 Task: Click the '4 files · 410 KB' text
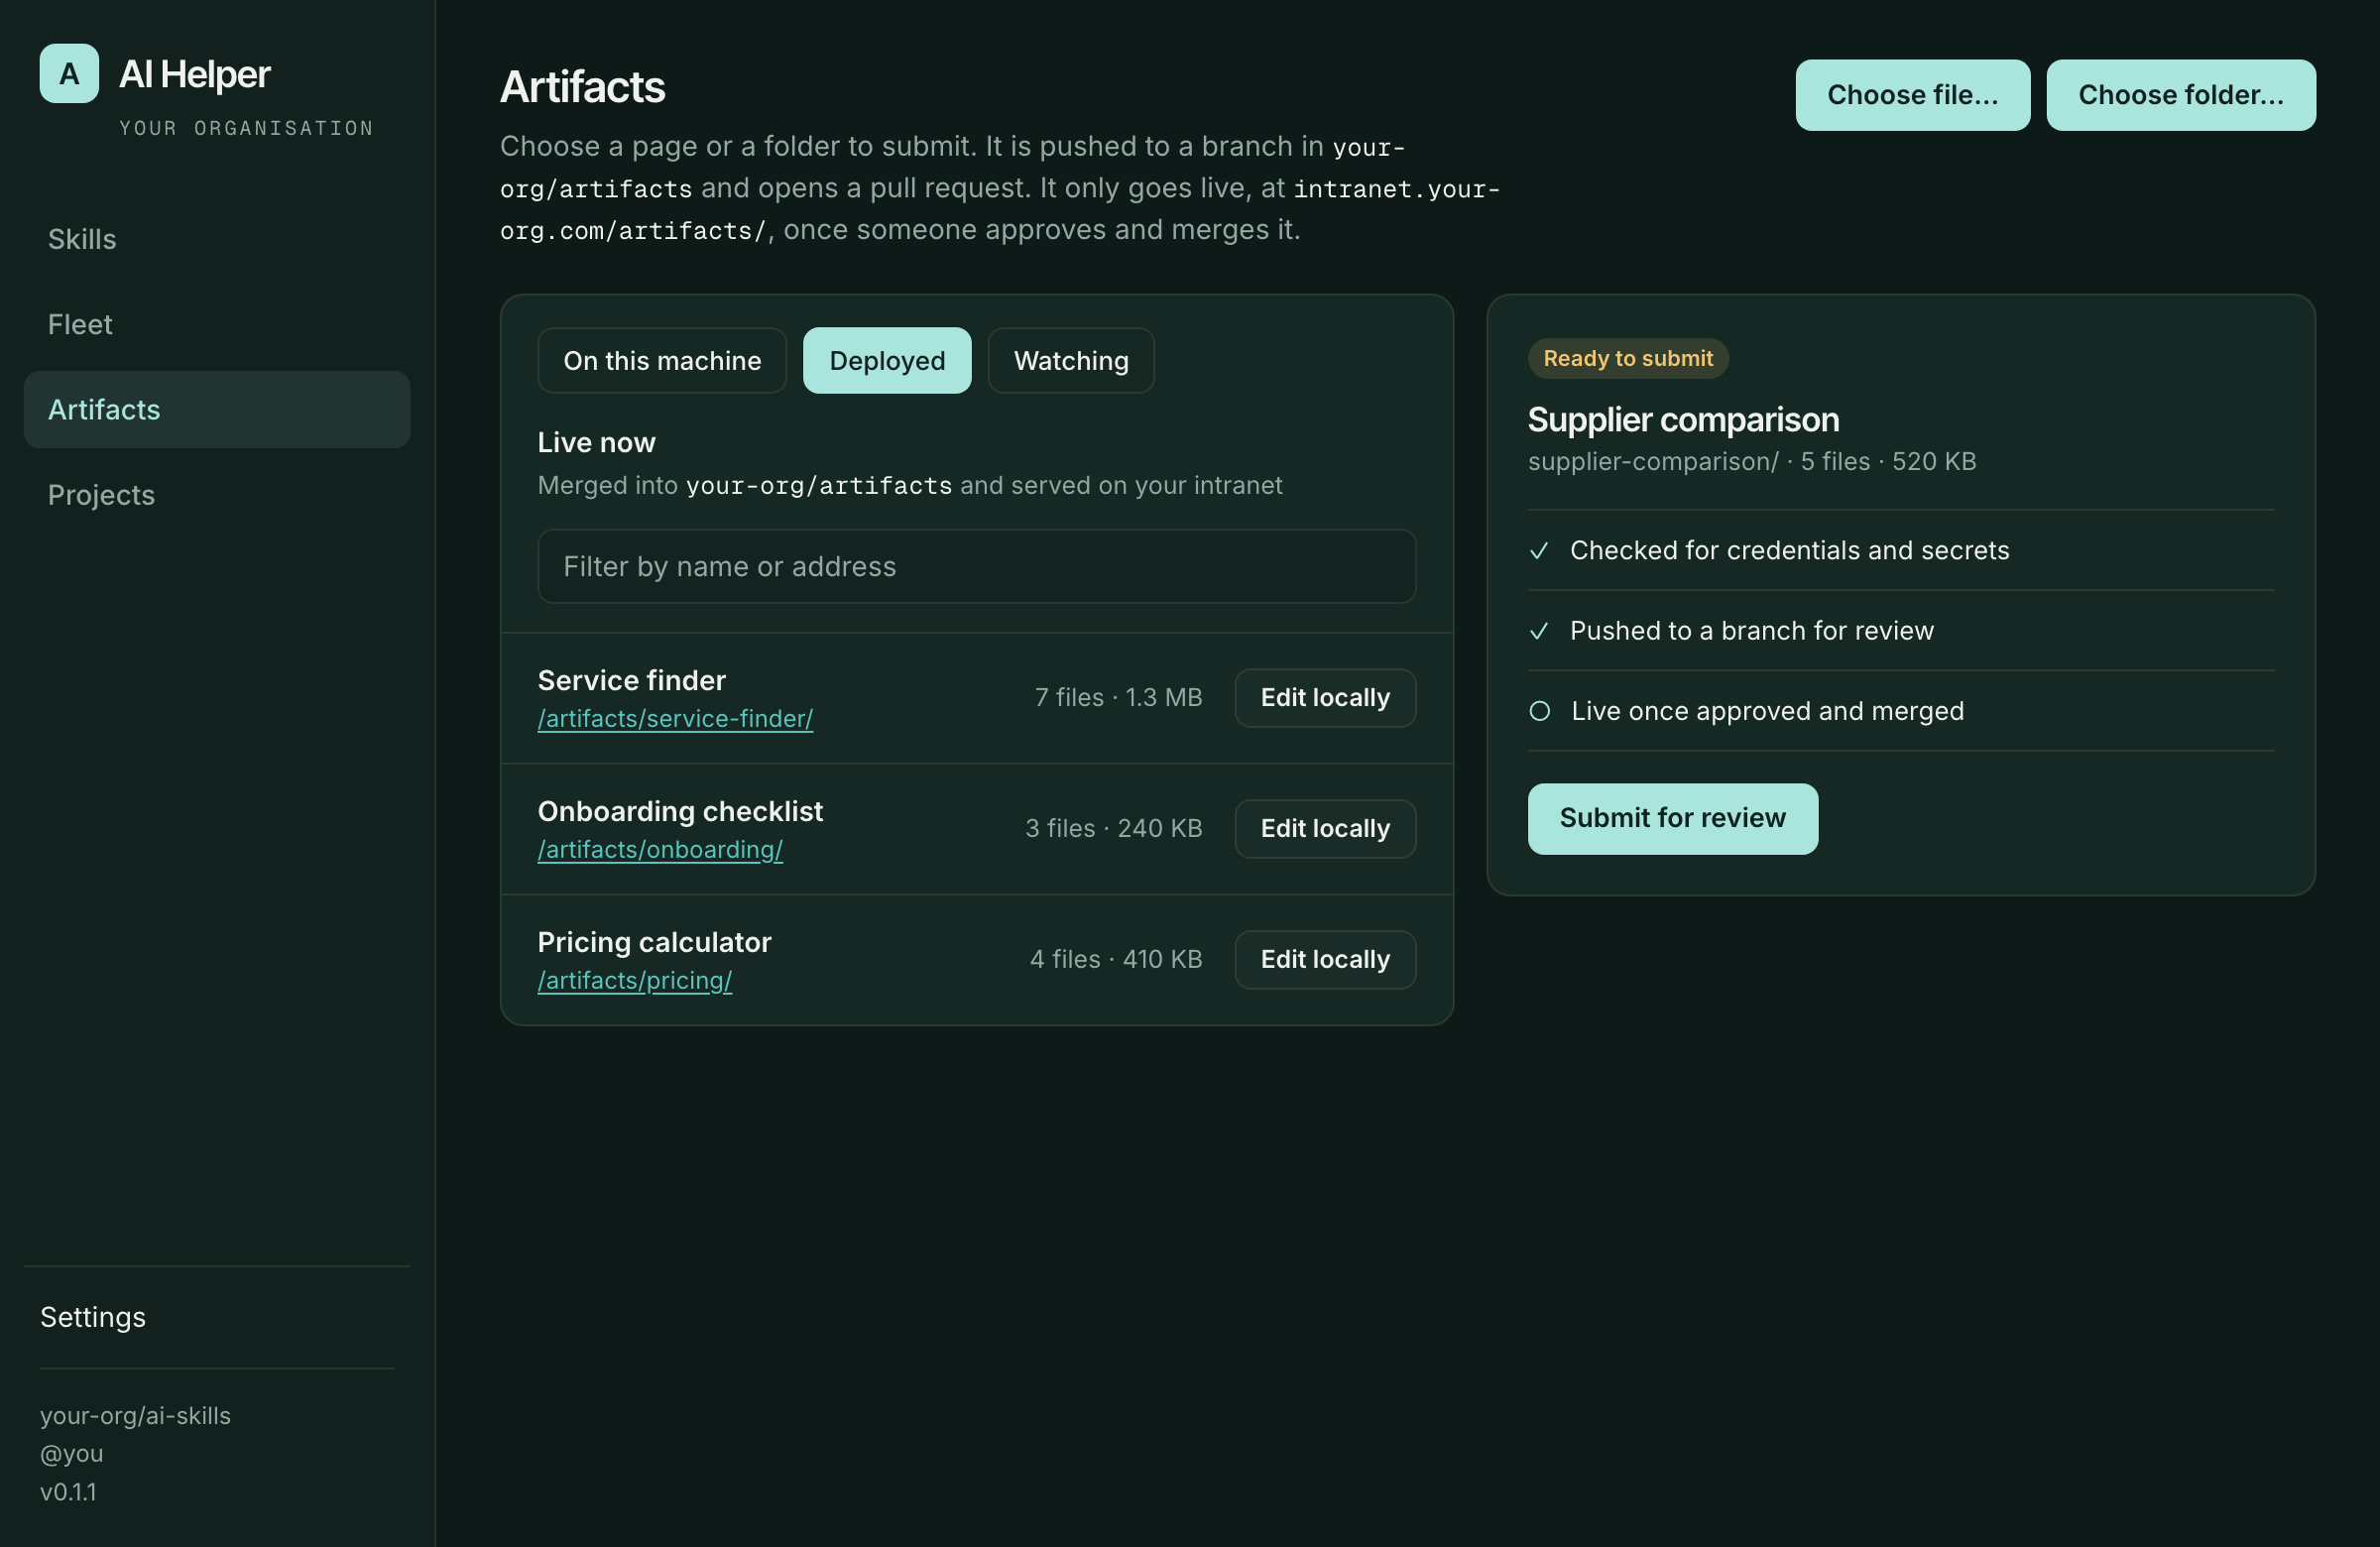pyautogui.click(x=1116, y=960)
